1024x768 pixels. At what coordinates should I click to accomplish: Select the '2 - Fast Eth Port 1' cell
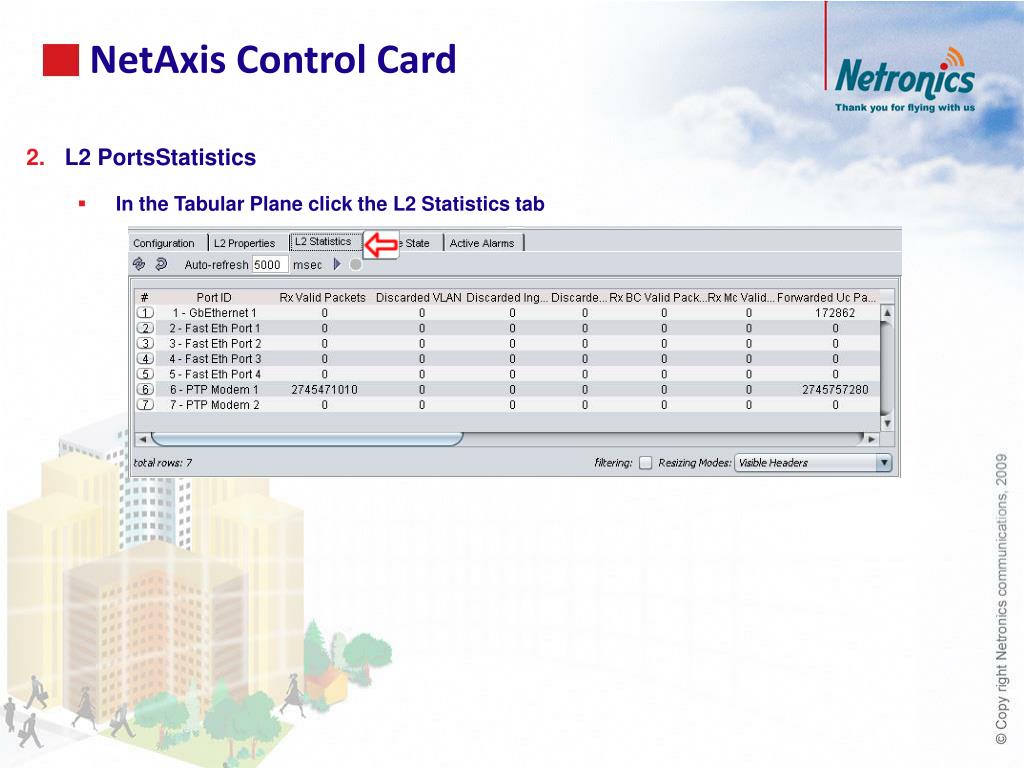214,328
